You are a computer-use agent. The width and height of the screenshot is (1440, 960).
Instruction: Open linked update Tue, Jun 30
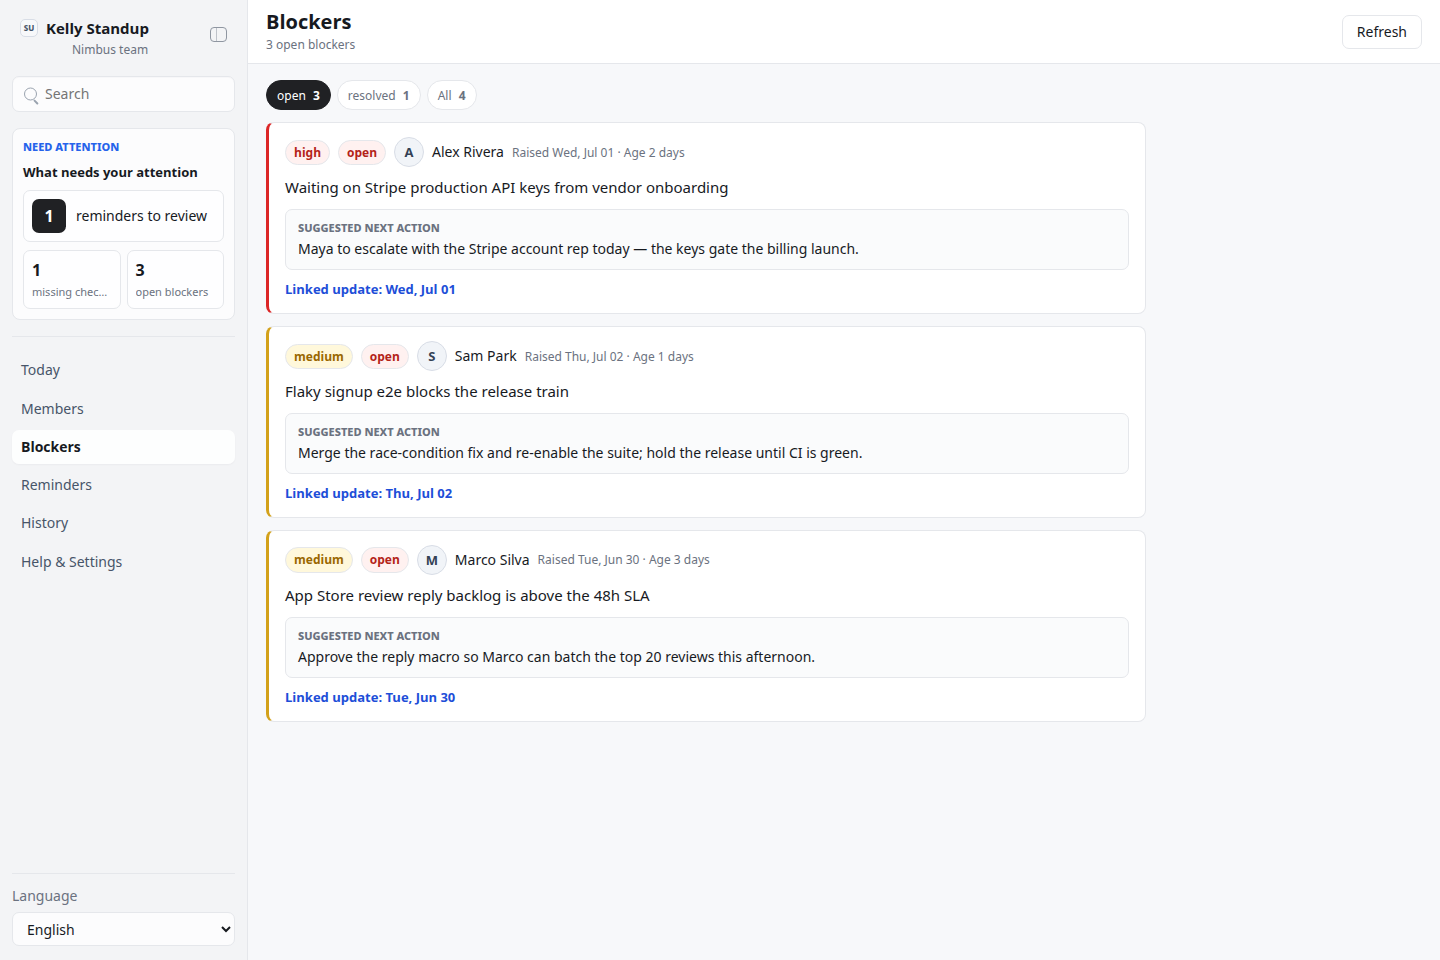point(370,697)
